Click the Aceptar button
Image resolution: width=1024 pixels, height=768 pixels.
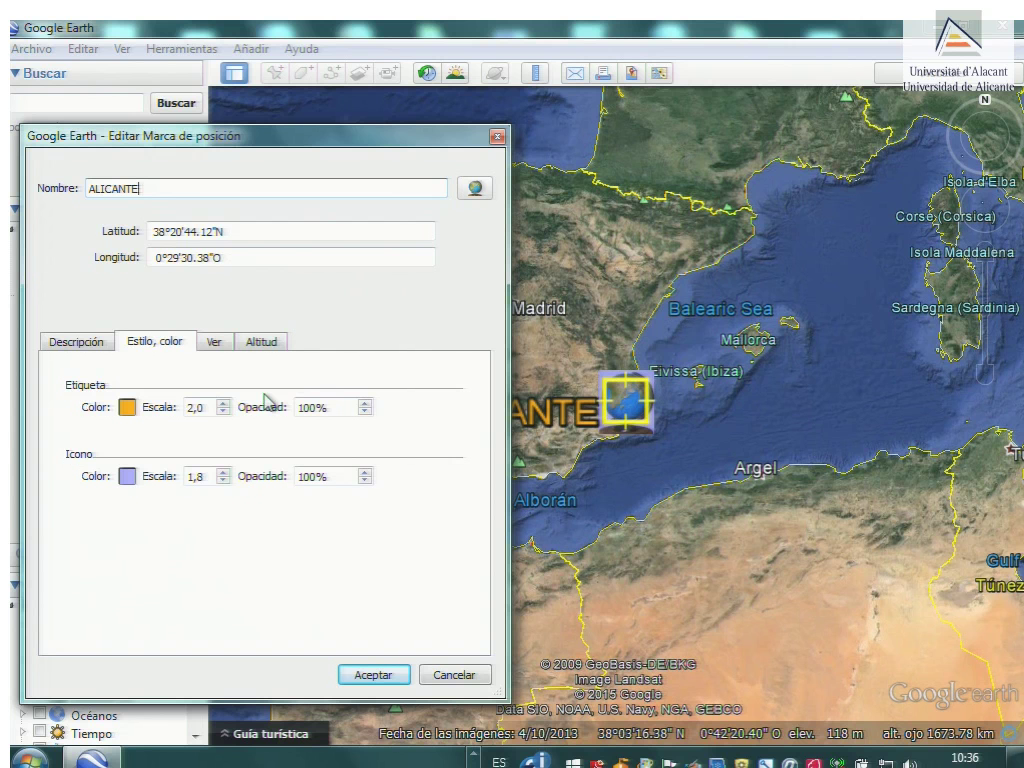coord(374,675)
